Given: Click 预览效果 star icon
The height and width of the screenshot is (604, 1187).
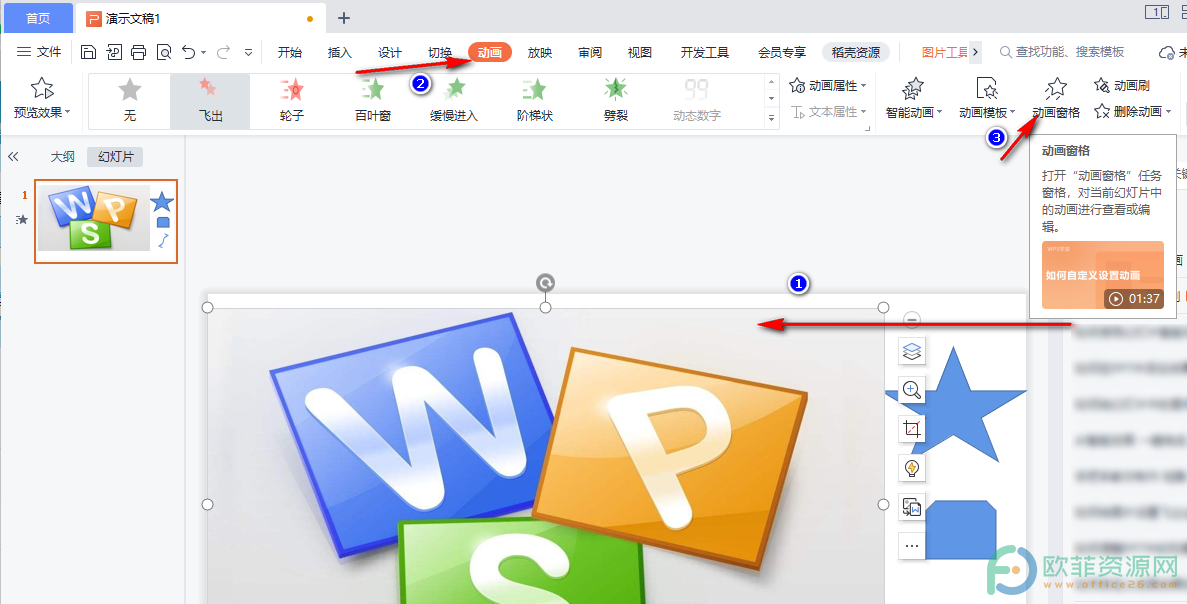Looking at the screenshot, I should click(42, 89).
